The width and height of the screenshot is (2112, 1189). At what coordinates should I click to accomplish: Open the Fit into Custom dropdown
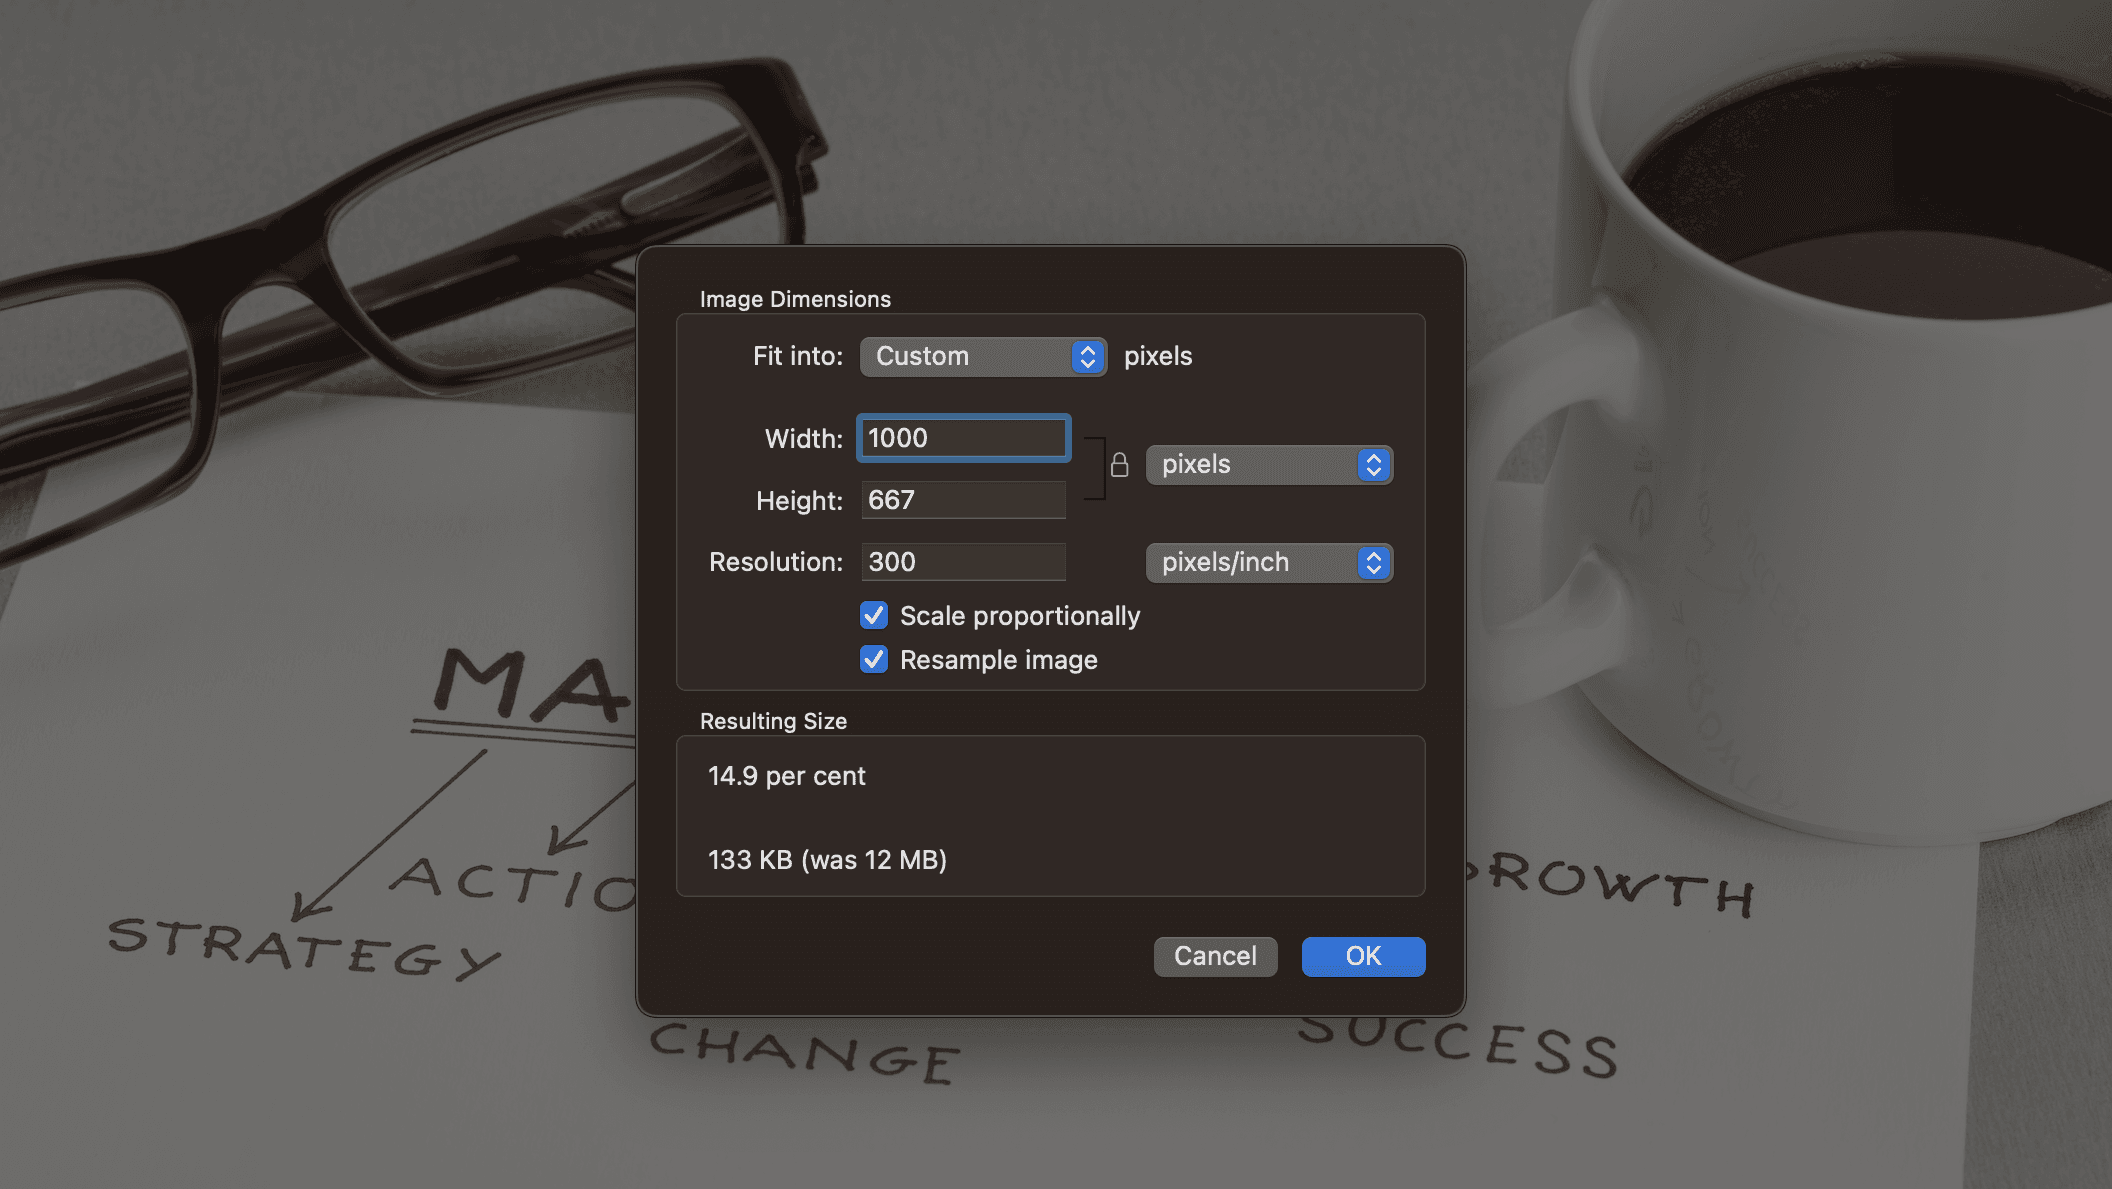[966, 357]
